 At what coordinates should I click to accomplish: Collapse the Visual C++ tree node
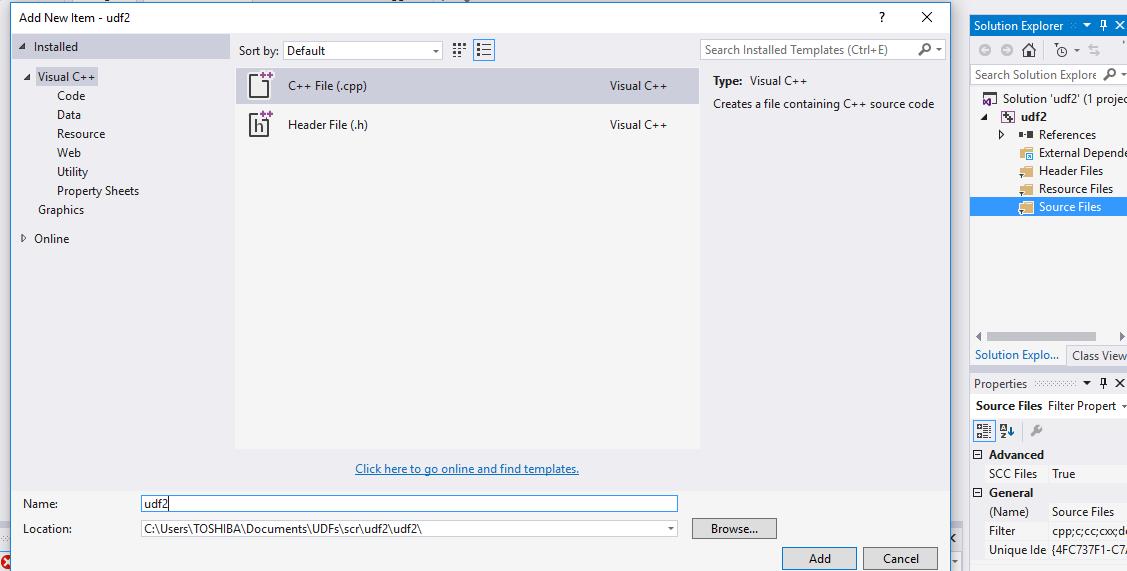tap(27, 77)
